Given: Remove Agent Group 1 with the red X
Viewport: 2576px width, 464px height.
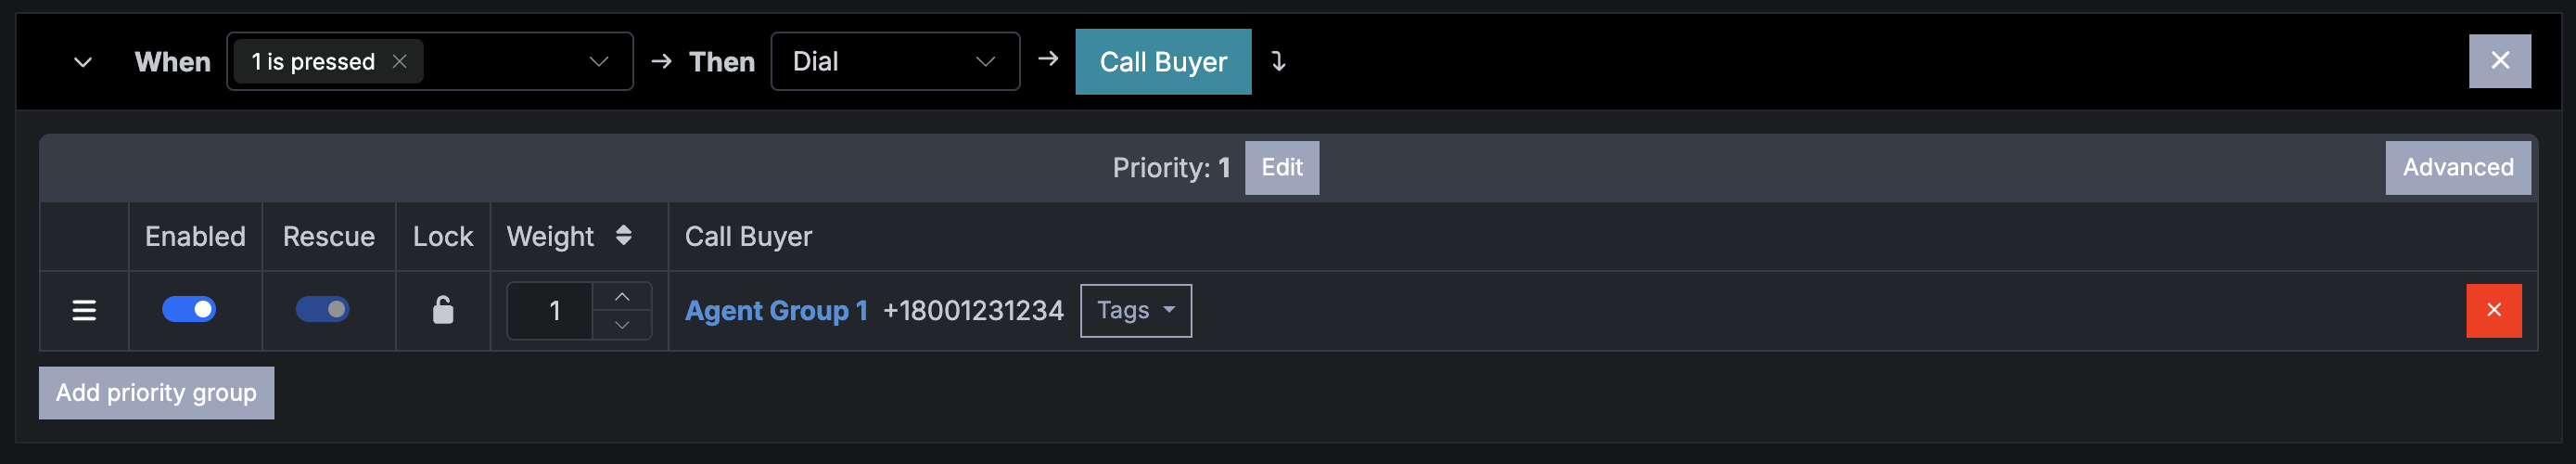Looking at the screenshot, I should 2493,310.
